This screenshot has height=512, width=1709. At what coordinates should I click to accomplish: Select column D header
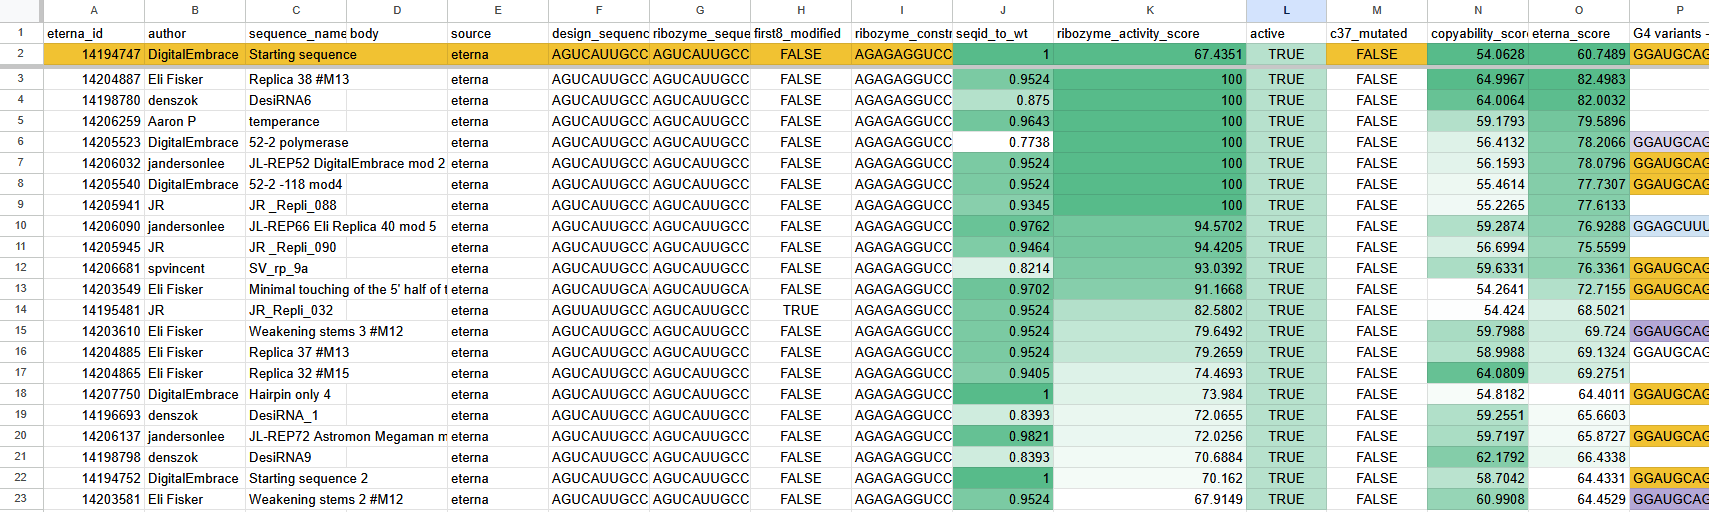(397, 10)
